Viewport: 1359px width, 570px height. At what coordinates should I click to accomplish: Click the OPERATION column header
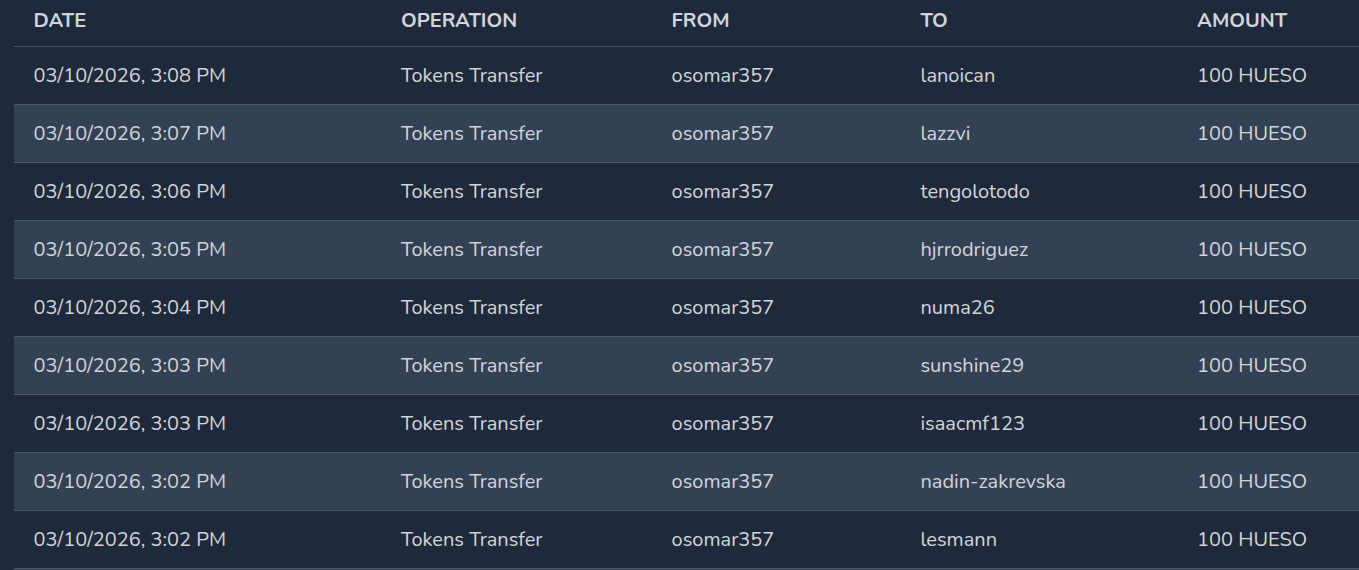[x=459, y=20]
